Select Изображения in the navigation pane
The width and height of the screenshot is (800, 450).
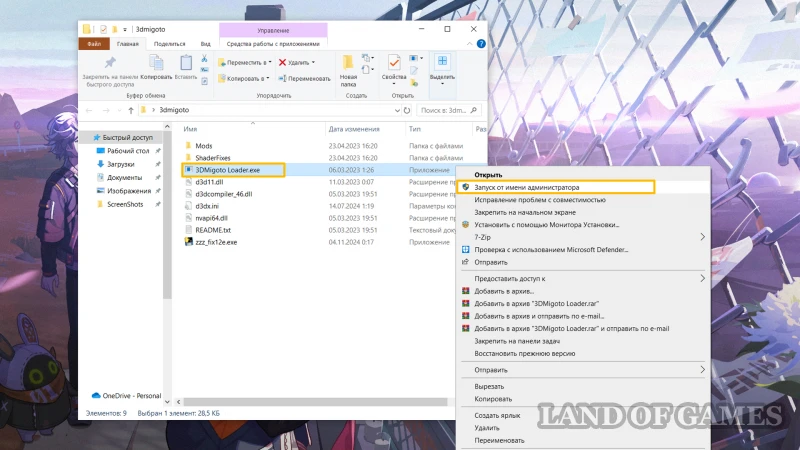point(129,191)
